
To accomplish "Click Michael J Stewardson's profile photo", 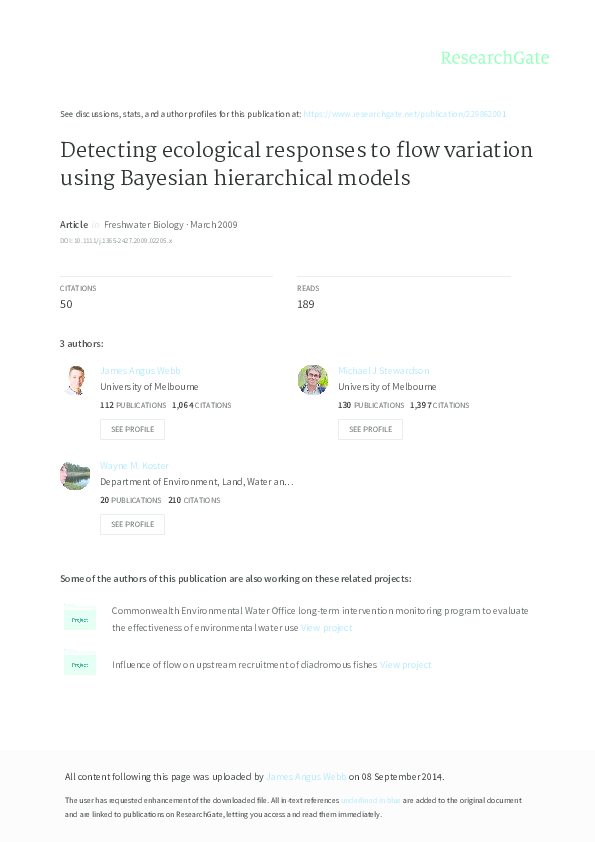I will click(313, 380).
